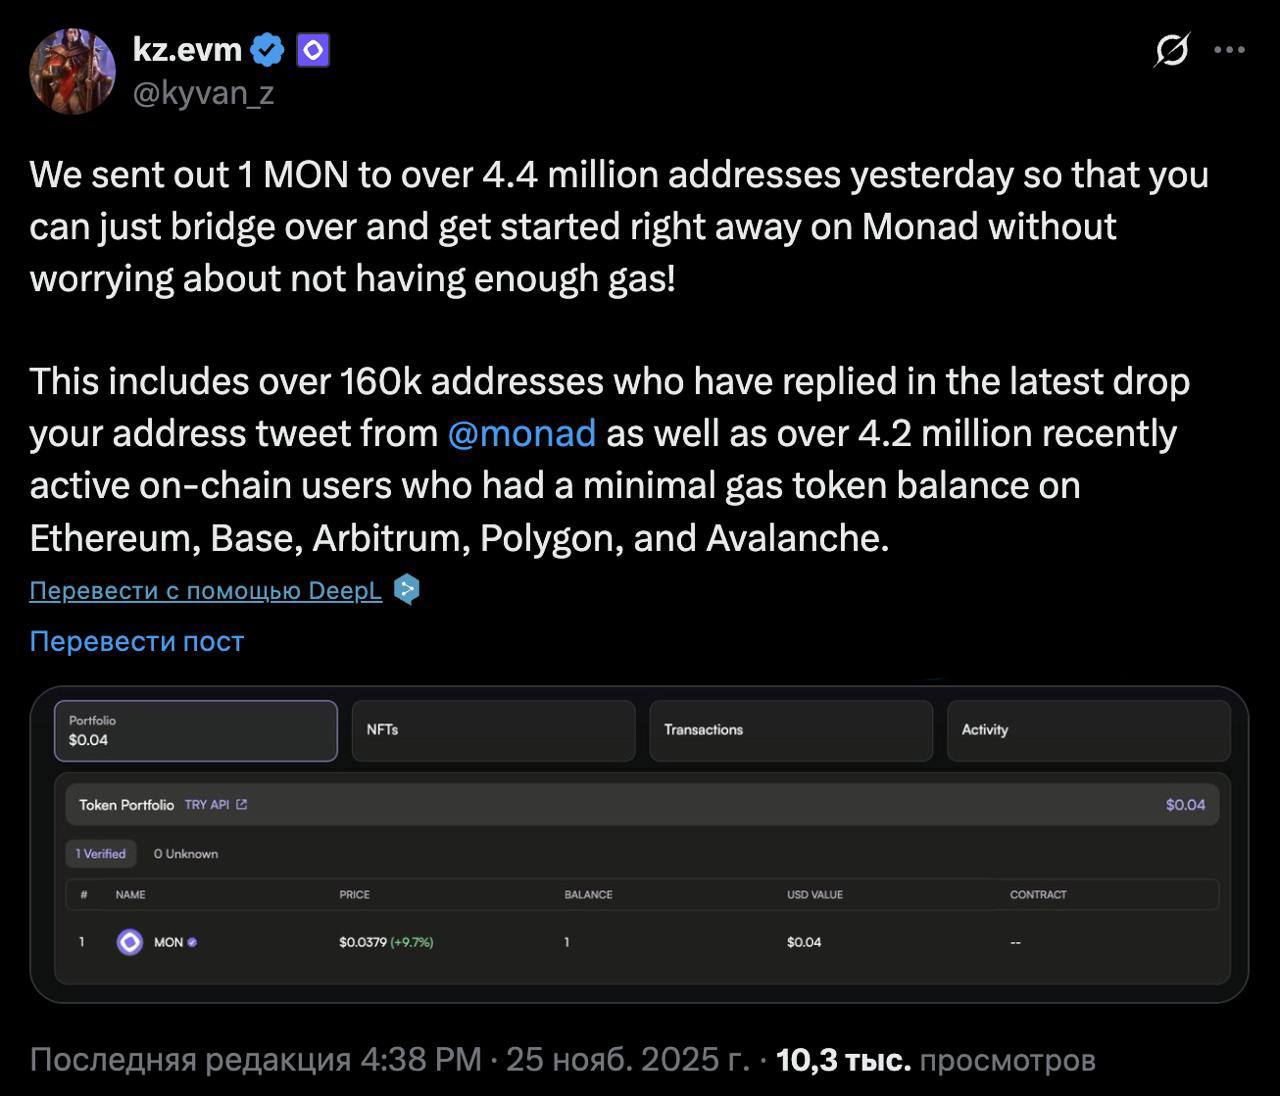Click the DeepL logo icon
Viewport: 1280px width, 1096px height.
pyautogui.click(x=406, y=590)
